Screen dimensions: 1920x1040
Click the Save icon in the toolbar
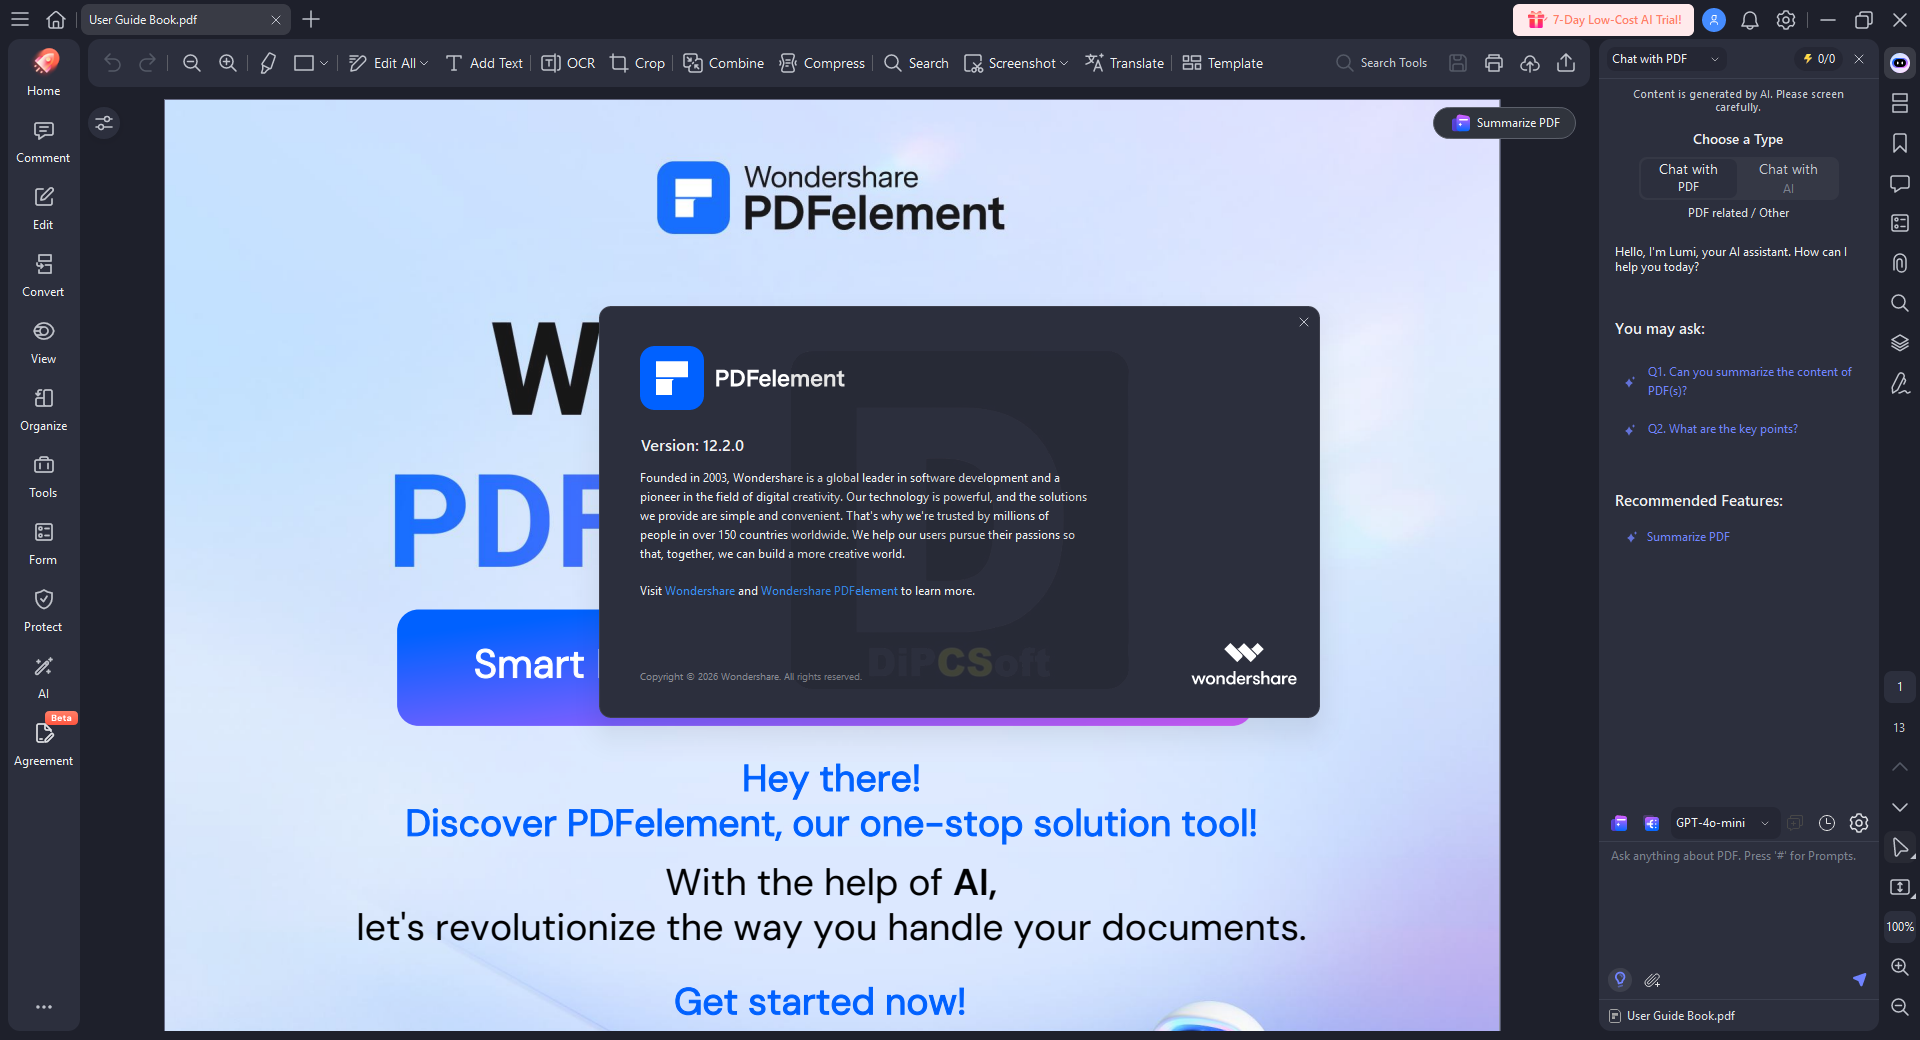coord(1458,63)
